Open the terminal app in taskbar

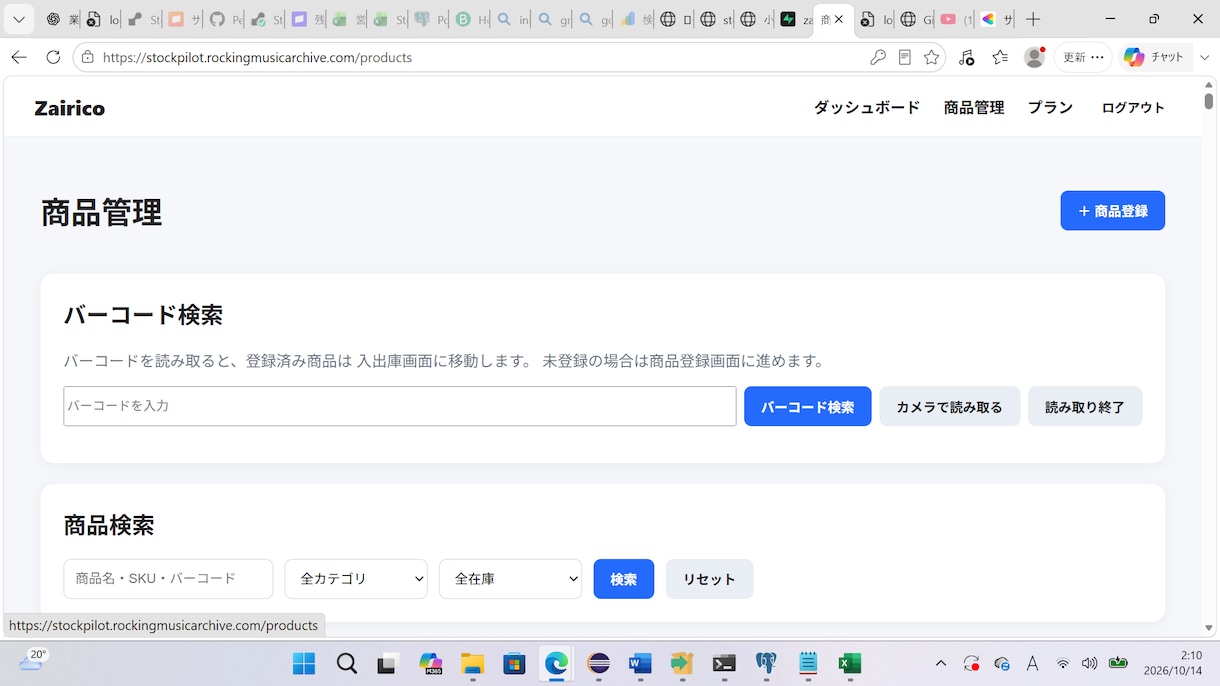[724, 663]
